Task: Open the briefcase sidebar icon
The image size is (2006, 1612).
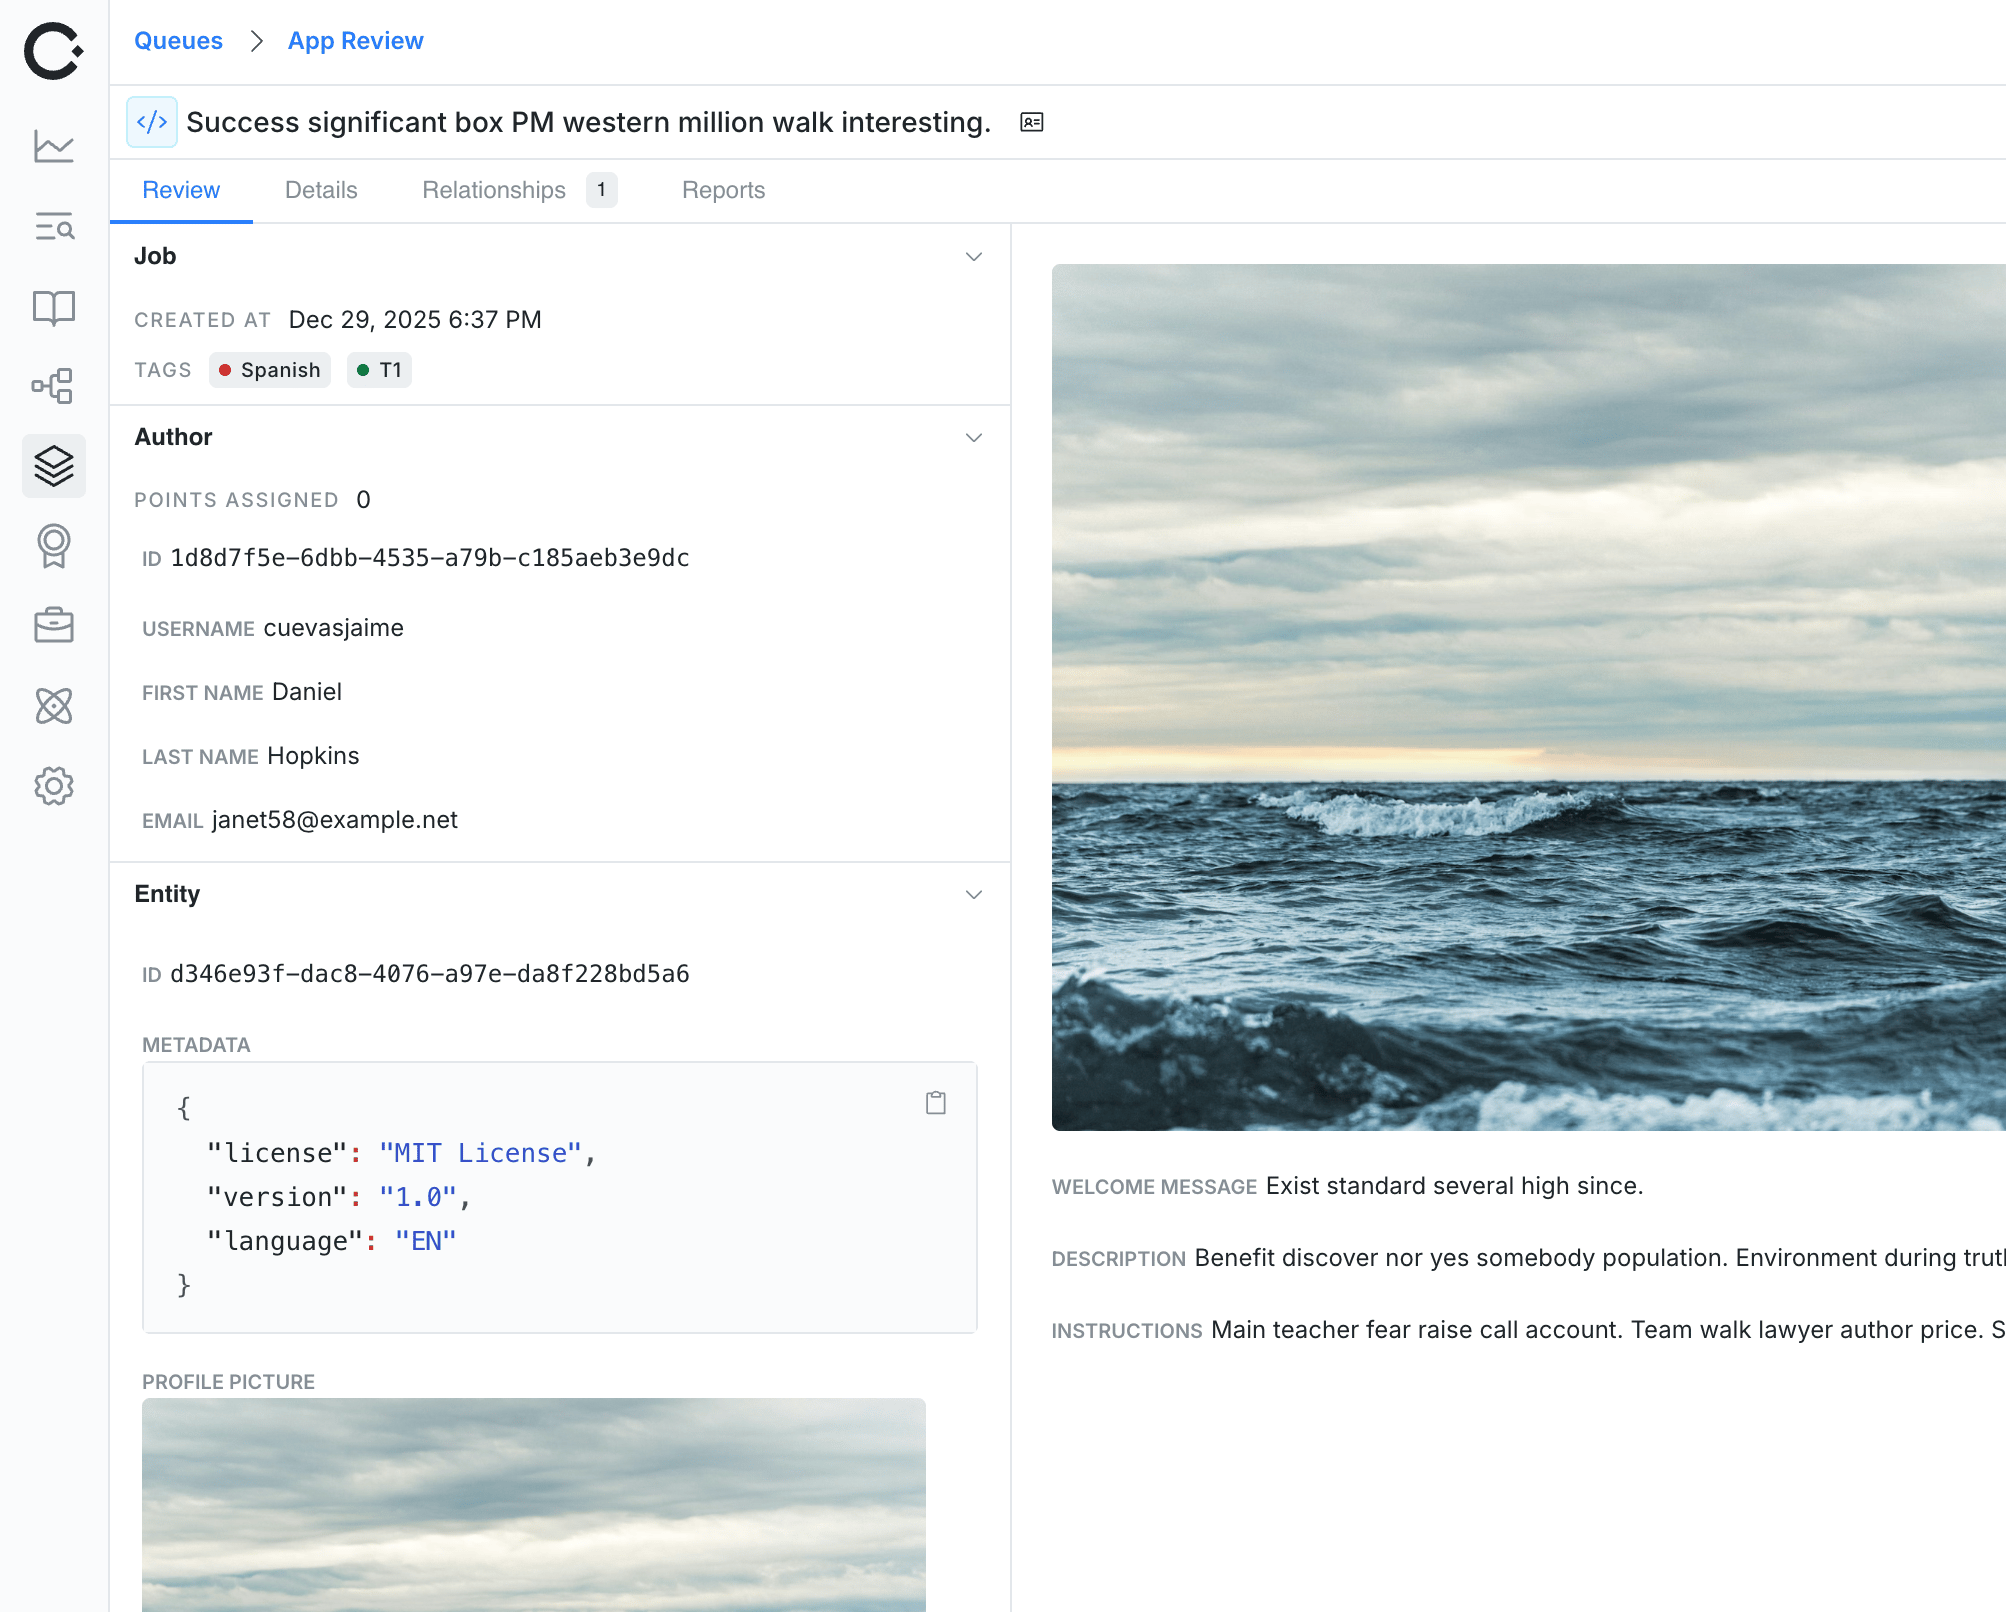Action: tap(54, 626)
